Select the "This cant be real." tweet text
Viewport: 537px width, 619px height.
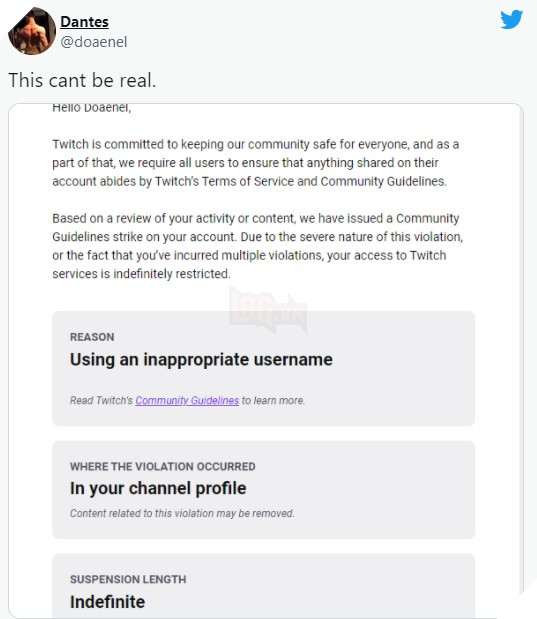[x=82, y=80]
